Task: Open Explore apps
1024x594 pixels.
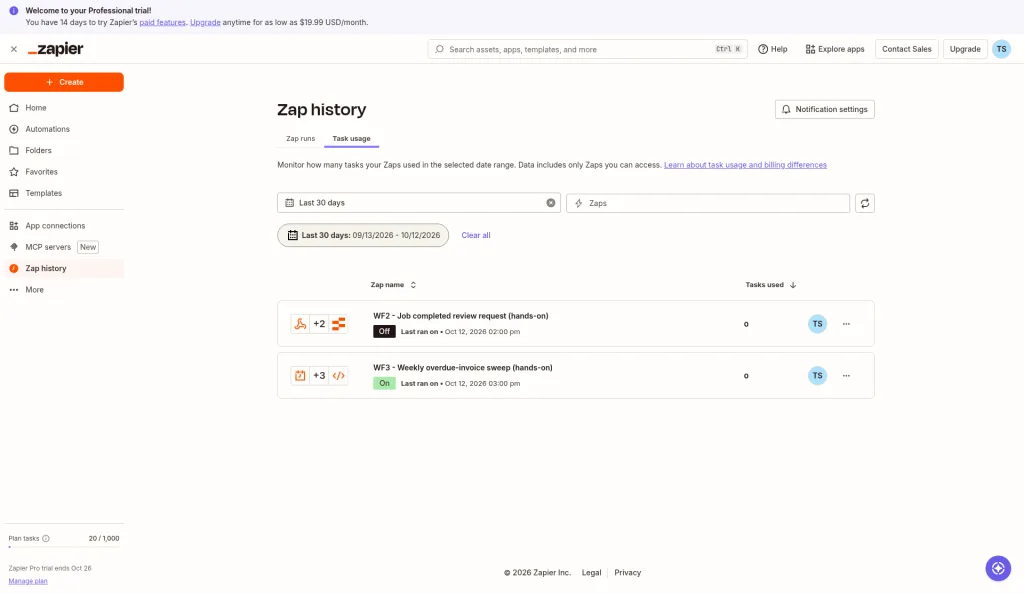Action: 835,49
